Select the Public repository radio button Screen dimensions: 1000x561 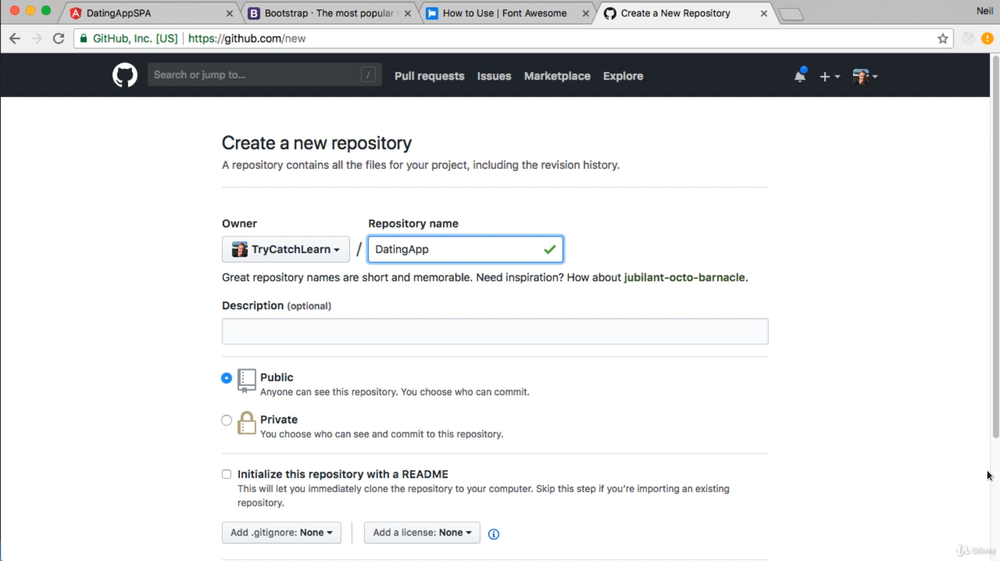click(x=227, y=378)
